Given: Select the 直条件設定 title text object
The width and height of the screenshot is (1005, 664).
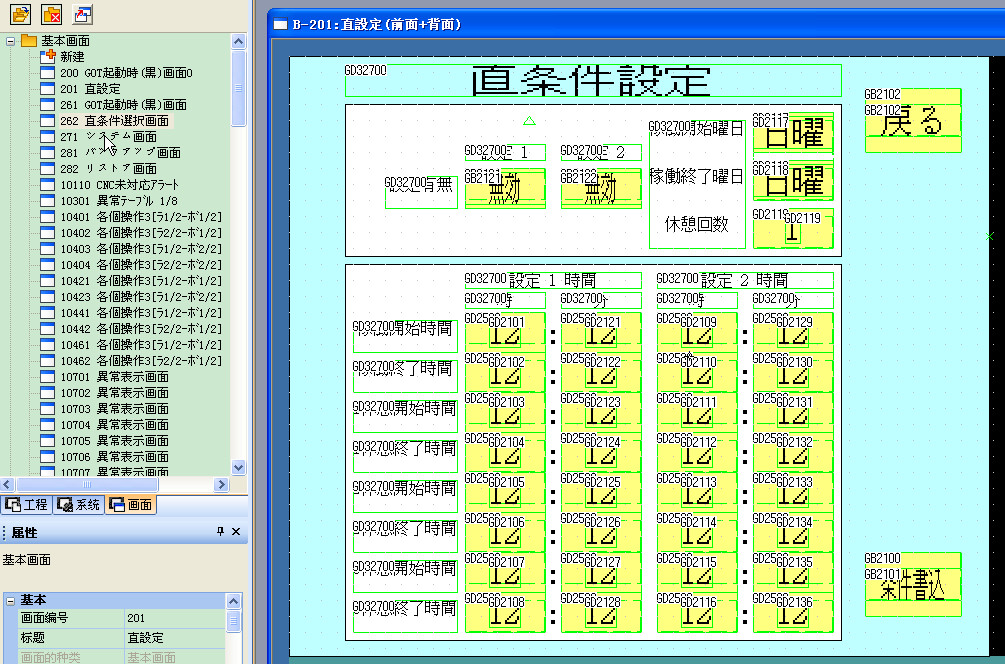Looking at the screenshot, I should tap(592, 81).
